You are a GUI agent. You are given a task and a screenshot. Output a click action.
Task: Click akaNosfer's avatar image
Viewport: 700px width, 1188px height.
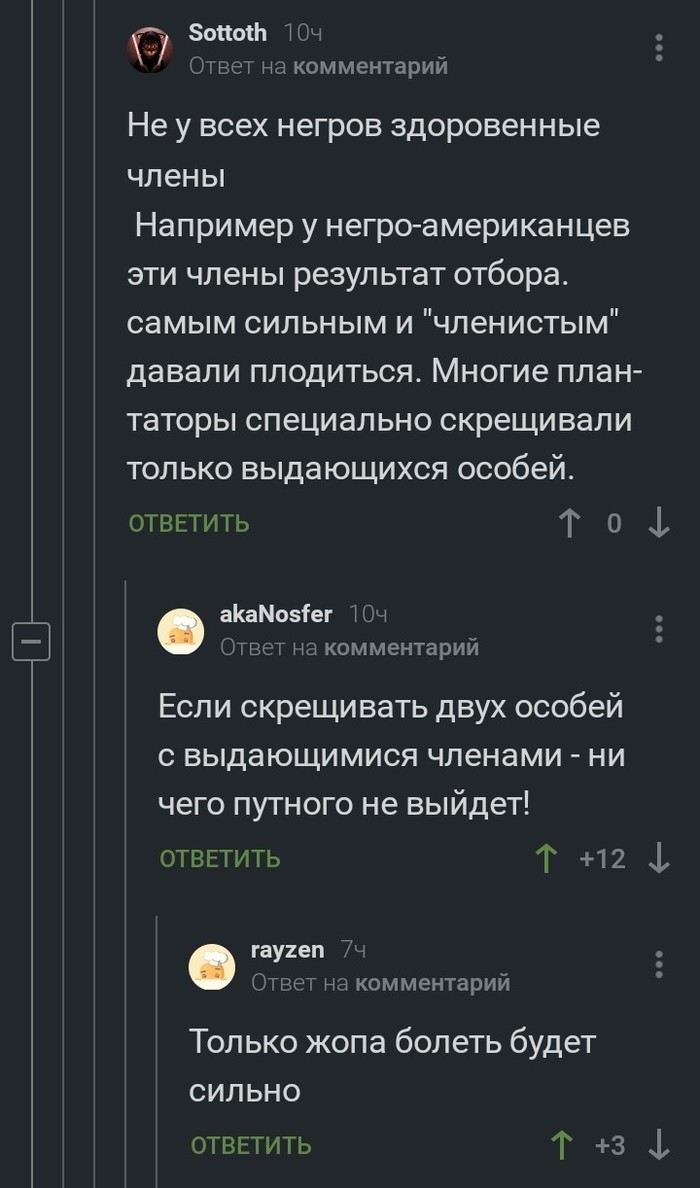pyautogui.click(x=181, y=631)
